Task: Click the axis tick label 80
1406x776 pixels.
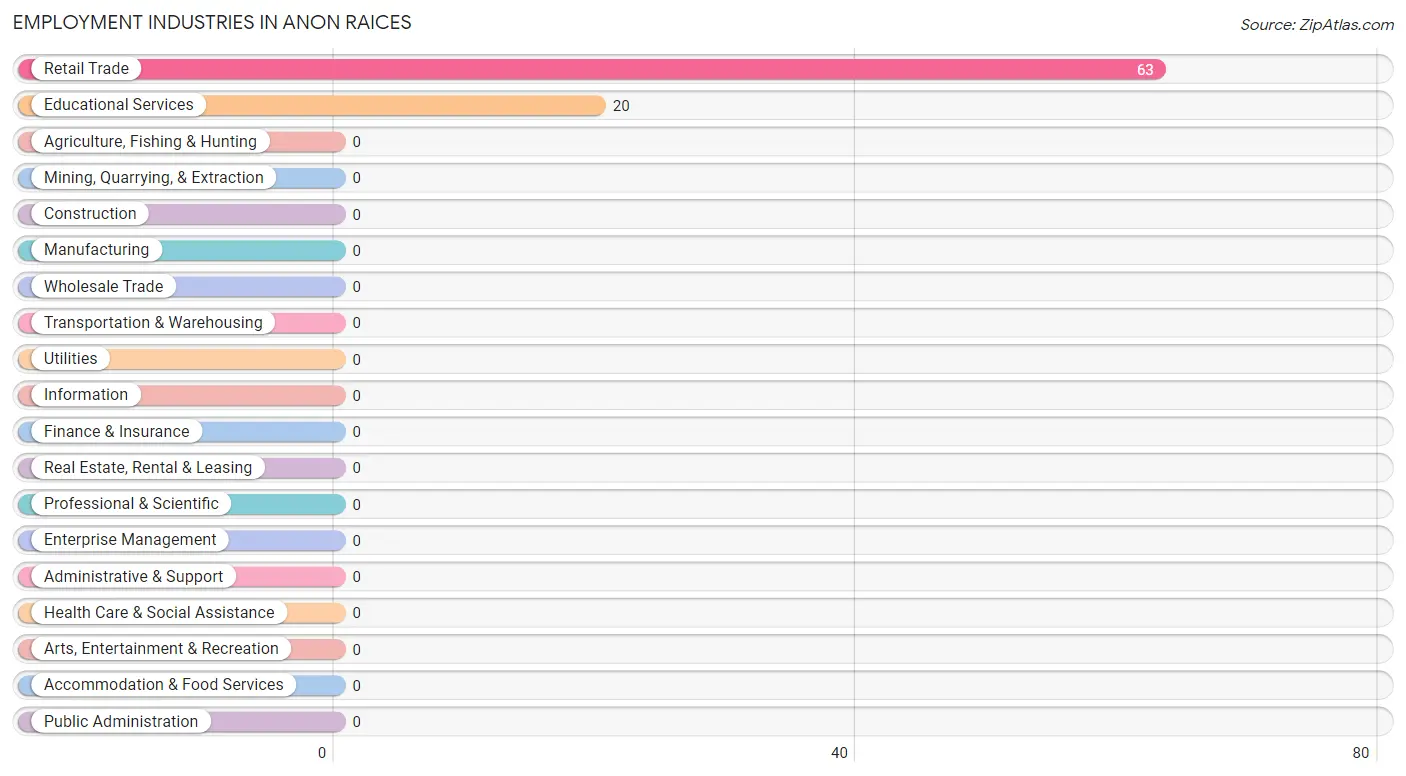Action: click(x=1361, y=753)
